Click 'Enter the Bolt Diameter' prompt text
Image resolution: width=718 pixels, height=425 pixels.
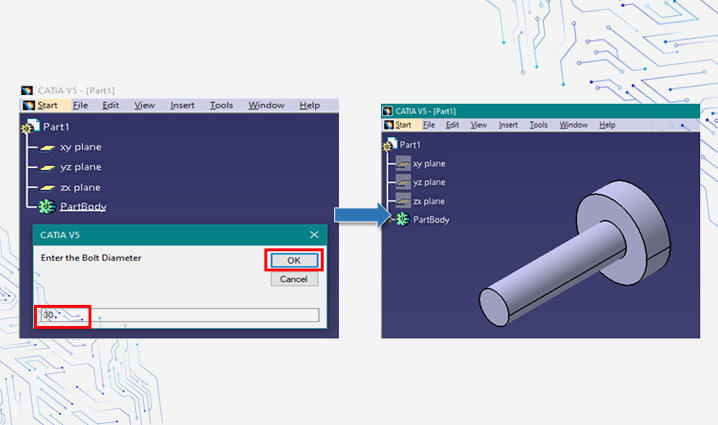click(91, 258)
